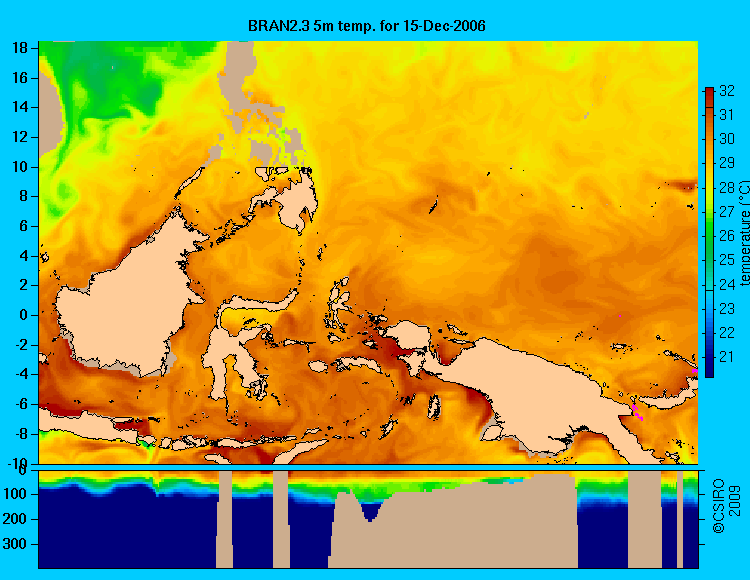Click the latitude axis label "2"
This screenshot has height=580, width=750.
(x=23, y=285)
